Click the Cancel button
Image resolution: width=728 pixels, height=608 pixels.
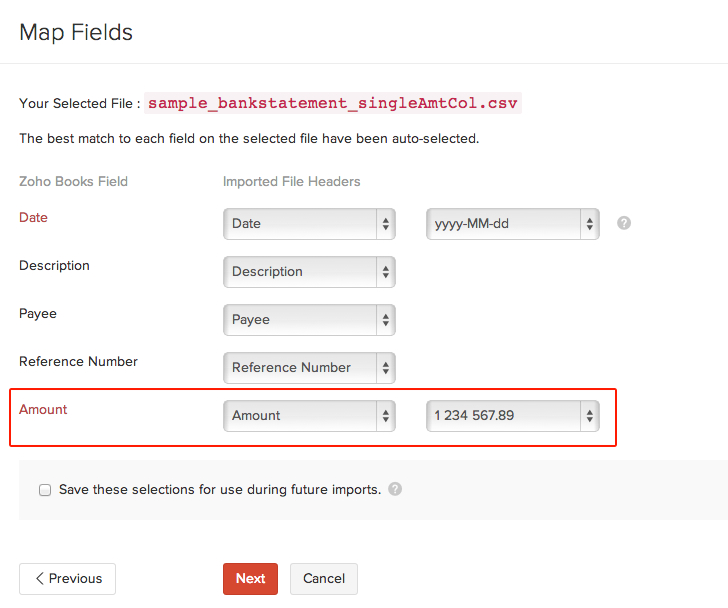click(x=324, y=578)
